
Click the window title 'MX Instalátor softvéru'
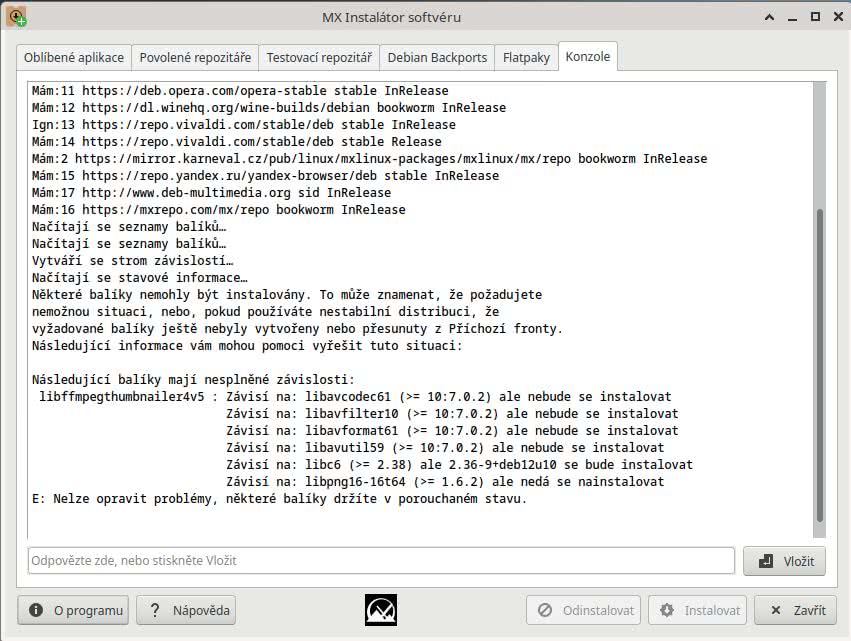coord(391,17)
